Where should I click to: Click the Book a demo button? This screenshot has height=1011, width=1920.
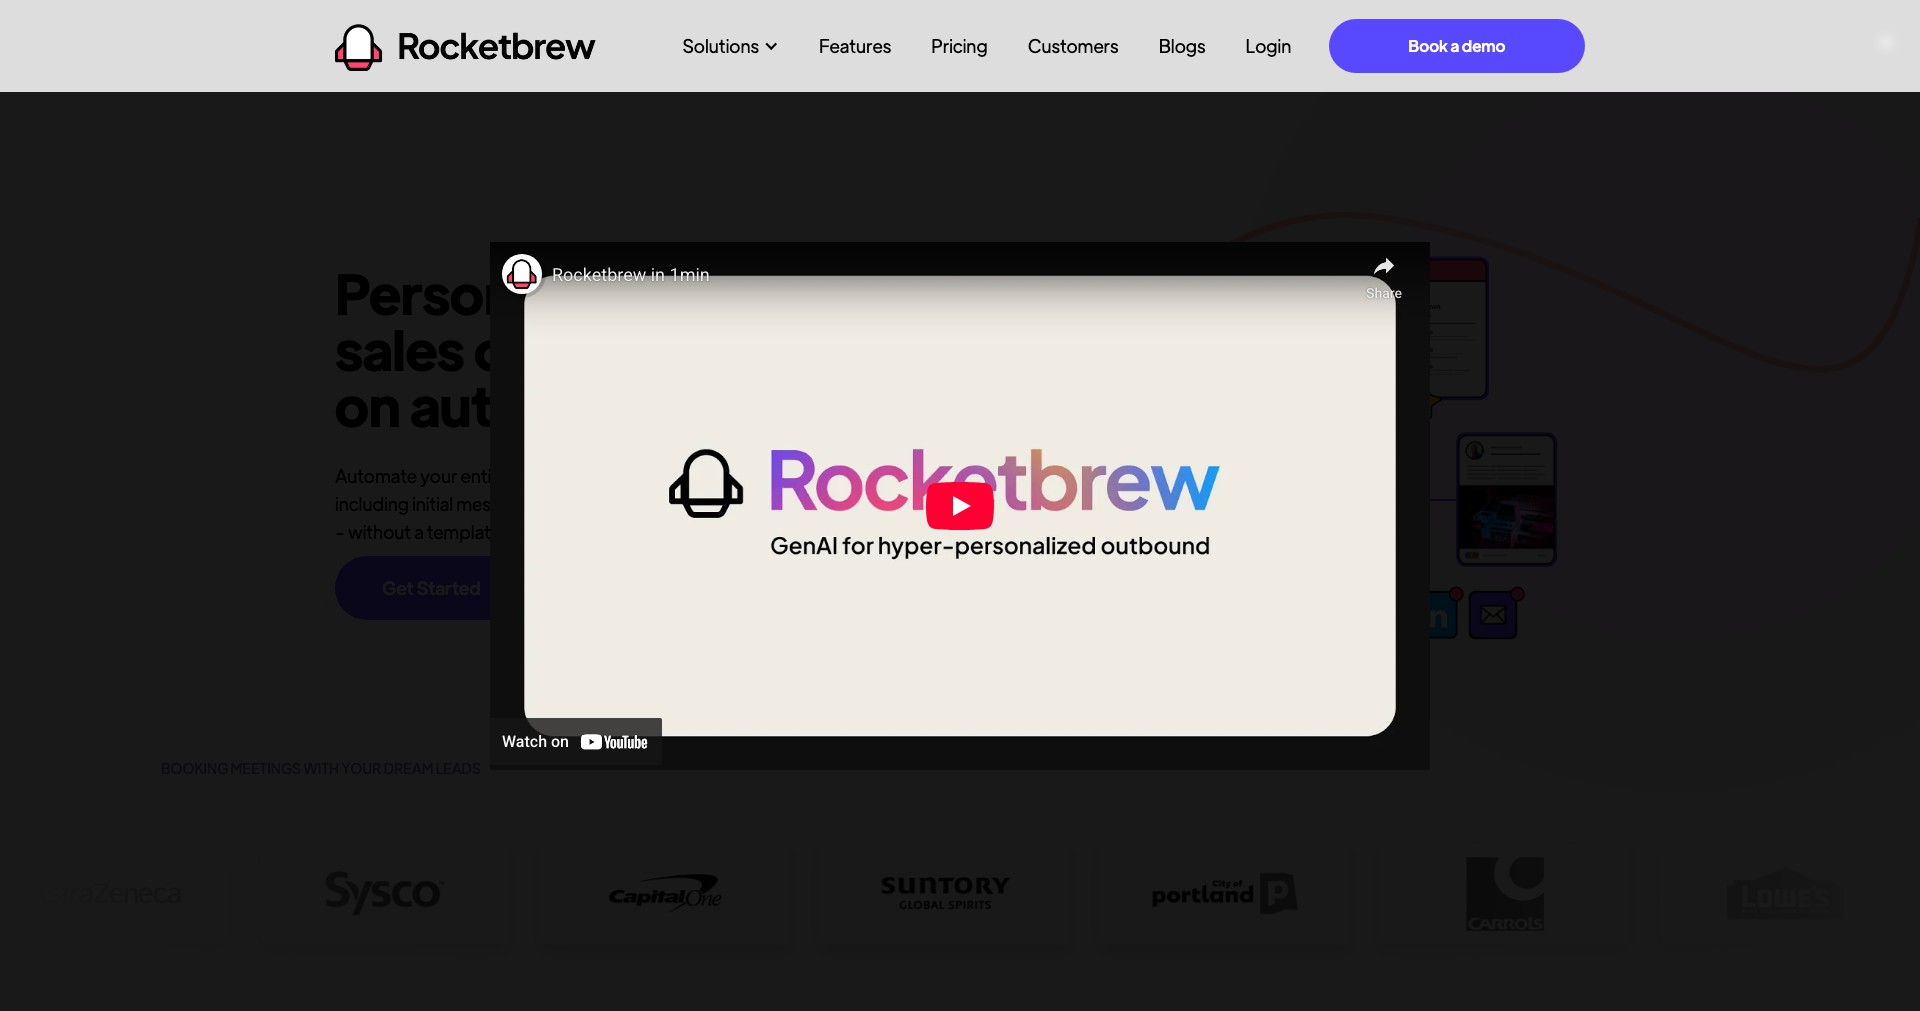point(1456,46)
